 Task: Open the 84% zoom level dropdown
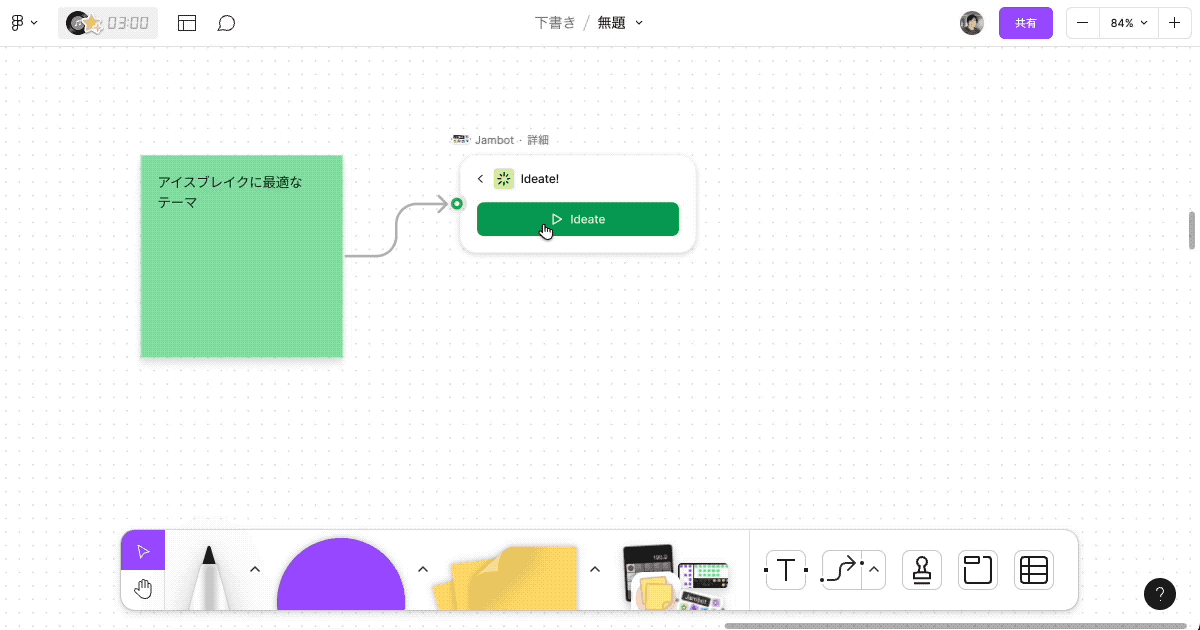click(1128, 22)
